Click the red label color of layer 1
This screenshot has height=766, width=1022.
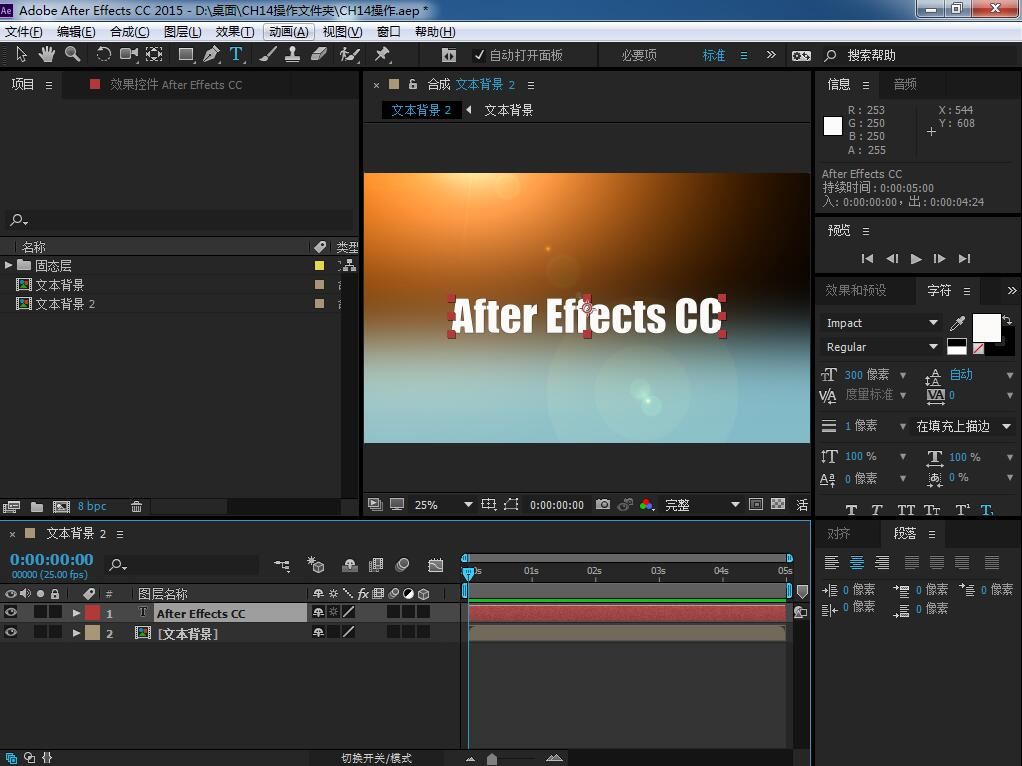coord(93,613)
